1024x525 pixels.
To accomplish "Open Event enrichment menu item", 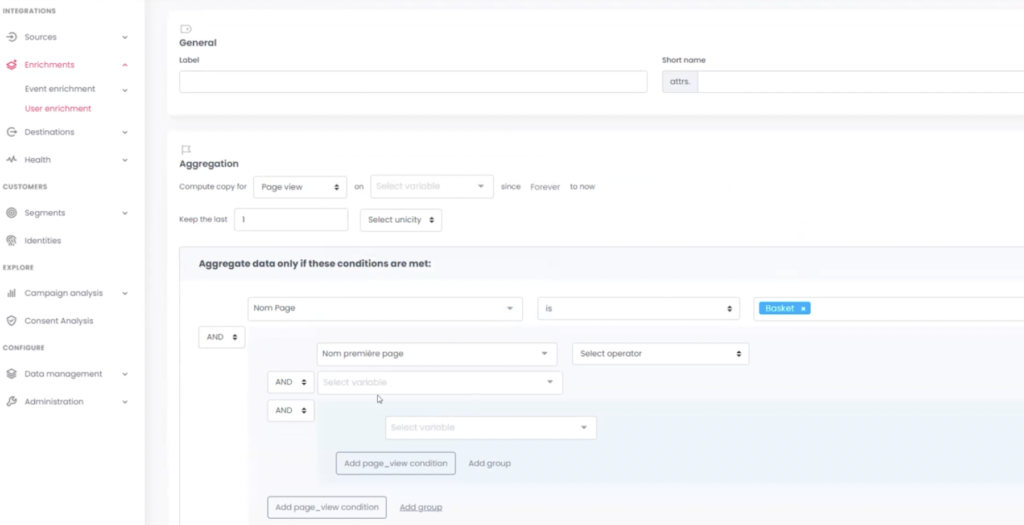I will [60, 89].
